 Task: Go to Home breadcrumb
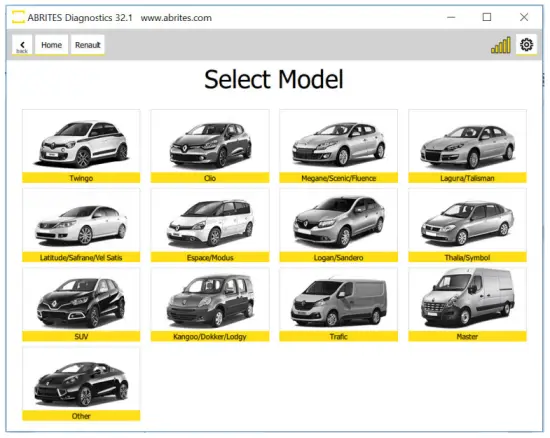pyautogui.click(x=52, y=45)
